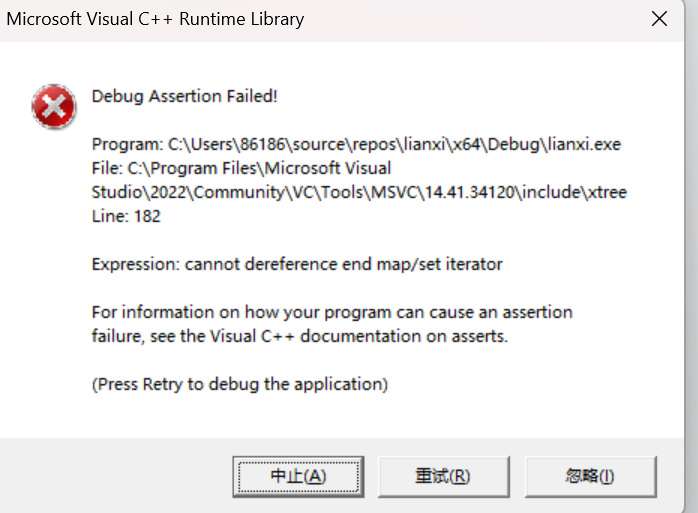This screenshot has height=513, width=698.
Task: Close the Runtime Library dialog
Action: (659, 19)
